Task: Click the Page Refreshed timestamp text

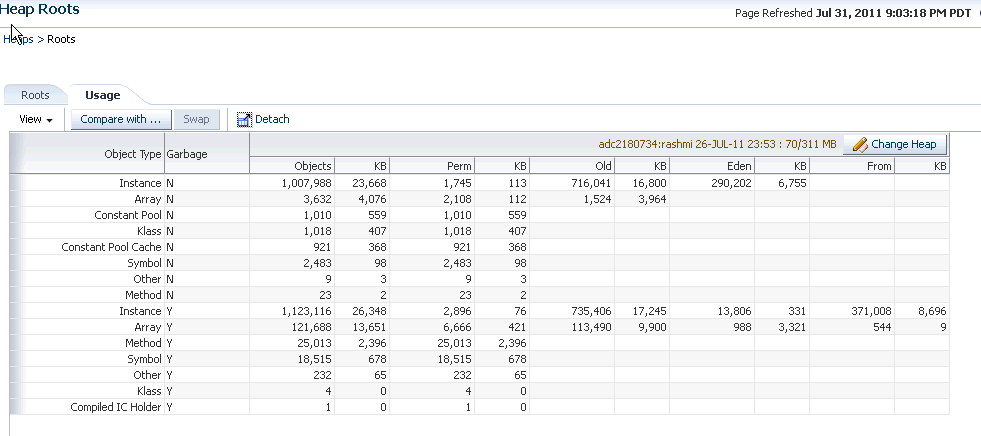Action: click(x=853, y=13)
